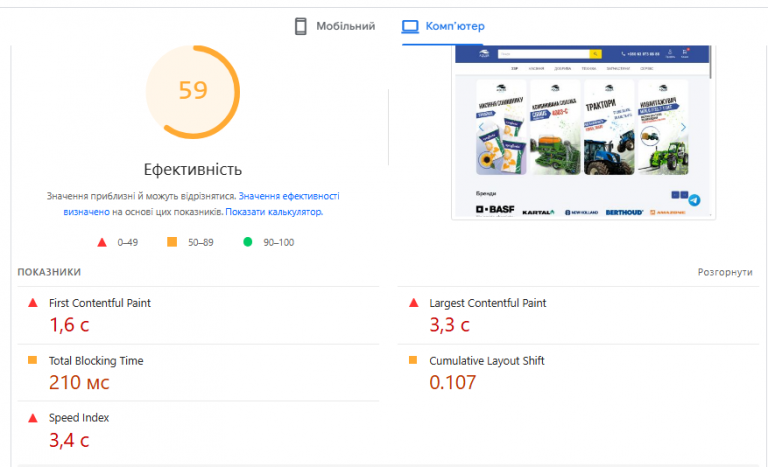
Task: Click the Cumulative Layout Shift orange square icon
Action: click(x=413, y=360)
